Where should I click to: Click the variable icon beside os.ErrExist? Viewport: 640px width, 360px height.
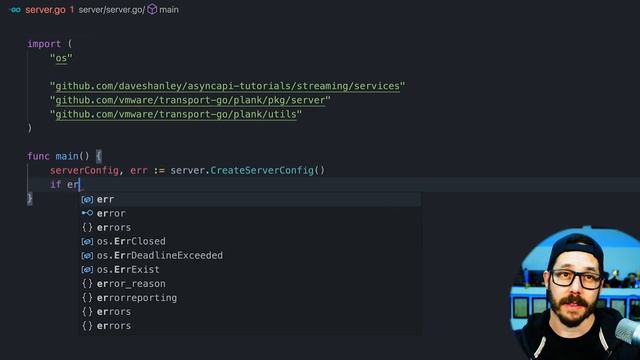87,270
